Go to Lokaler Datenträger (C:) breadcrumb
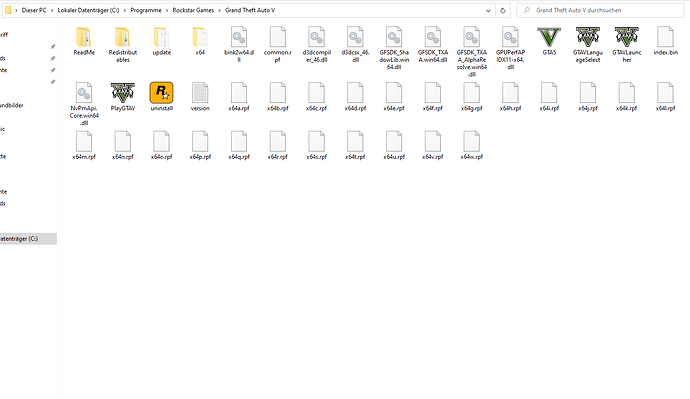This screenshot has height=399, width=690. point(88,10)
